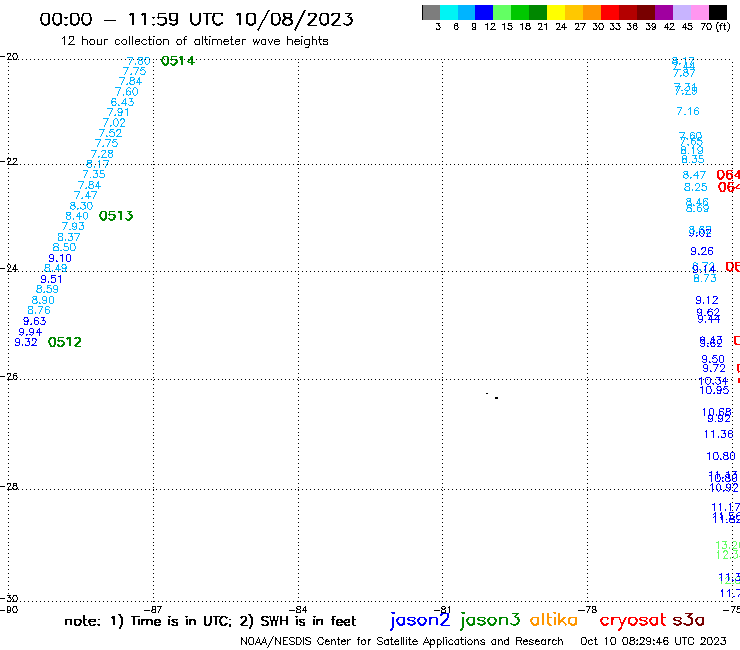
Task: Click the title '00:00 – 11:59 UTC 10/08/2023'
Action: tap(196, 19)
